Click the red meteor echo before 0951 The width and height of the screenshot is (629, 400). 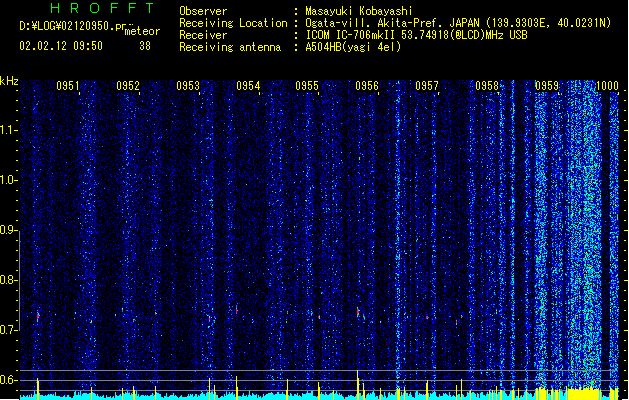pyautogui.click(x=38, y=316)
